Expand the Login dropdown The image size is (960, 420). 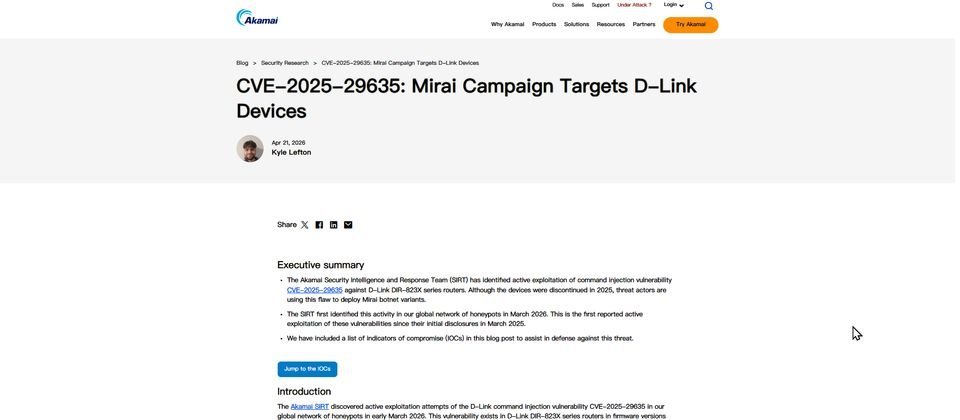(673, 5)
